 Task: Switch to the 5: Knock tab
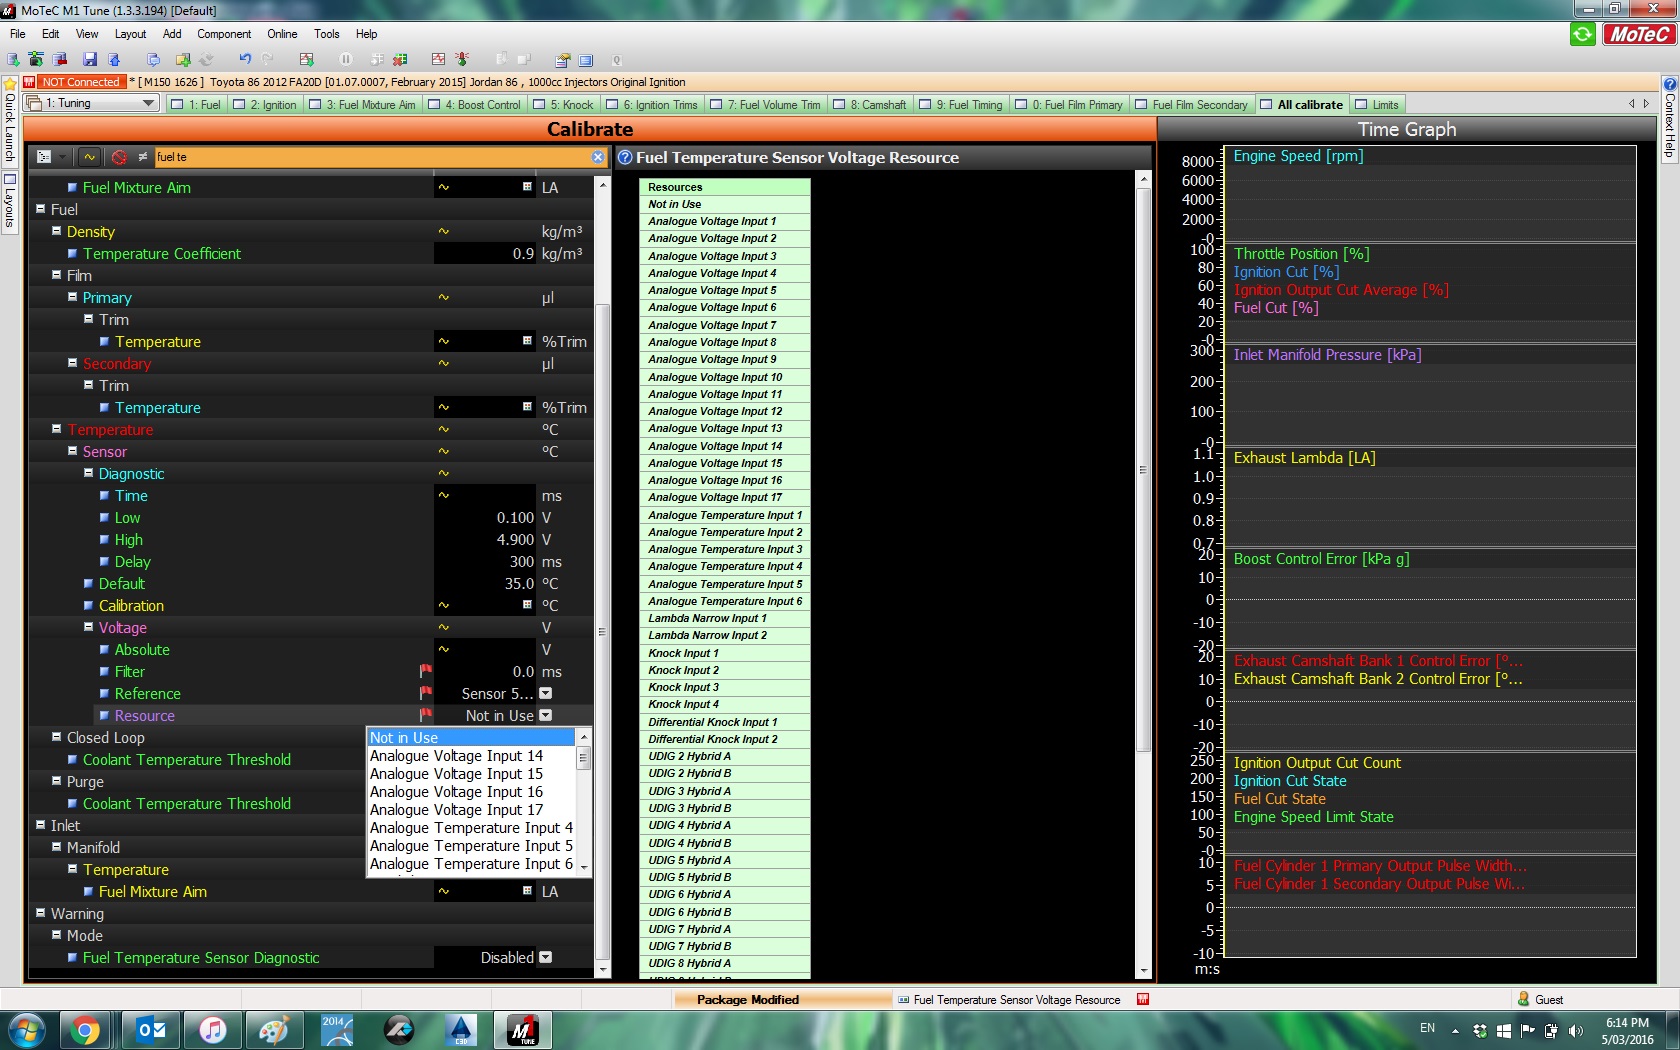pyautogui.click(x=564, y=104)
